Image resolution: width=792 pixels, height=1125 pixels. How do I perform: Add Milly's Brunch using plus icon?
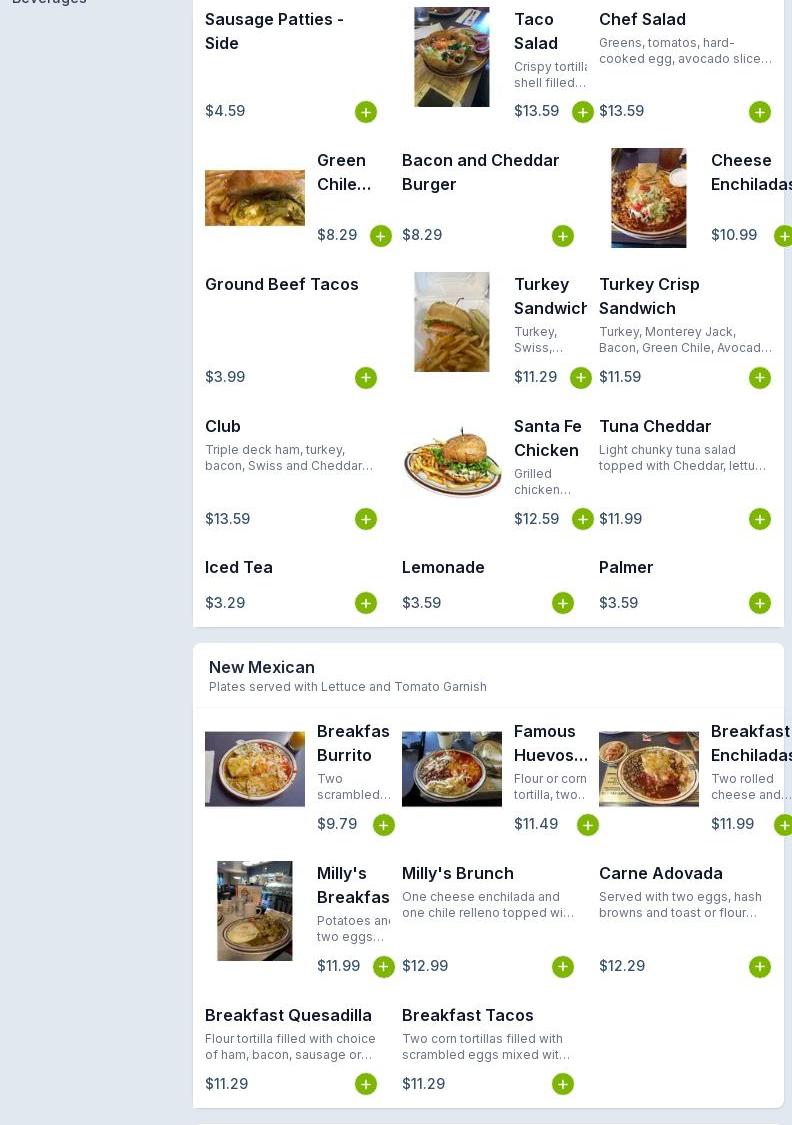(x=562, y=966)
